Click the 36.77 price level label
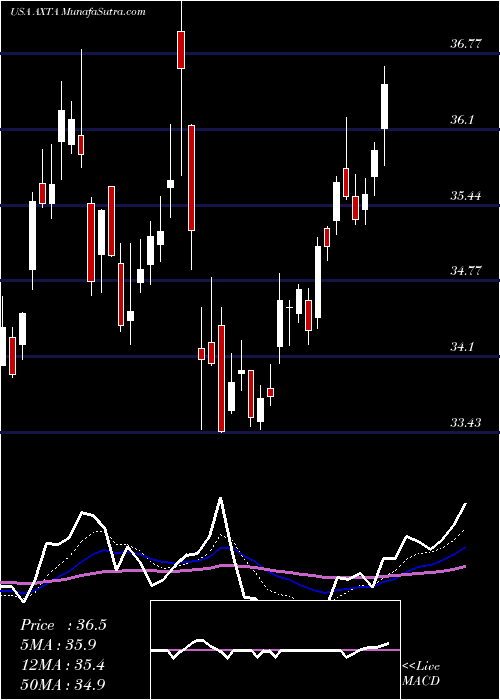Image resolution: width=500 pixels, height=700 pixels. (x=466, y=44)
